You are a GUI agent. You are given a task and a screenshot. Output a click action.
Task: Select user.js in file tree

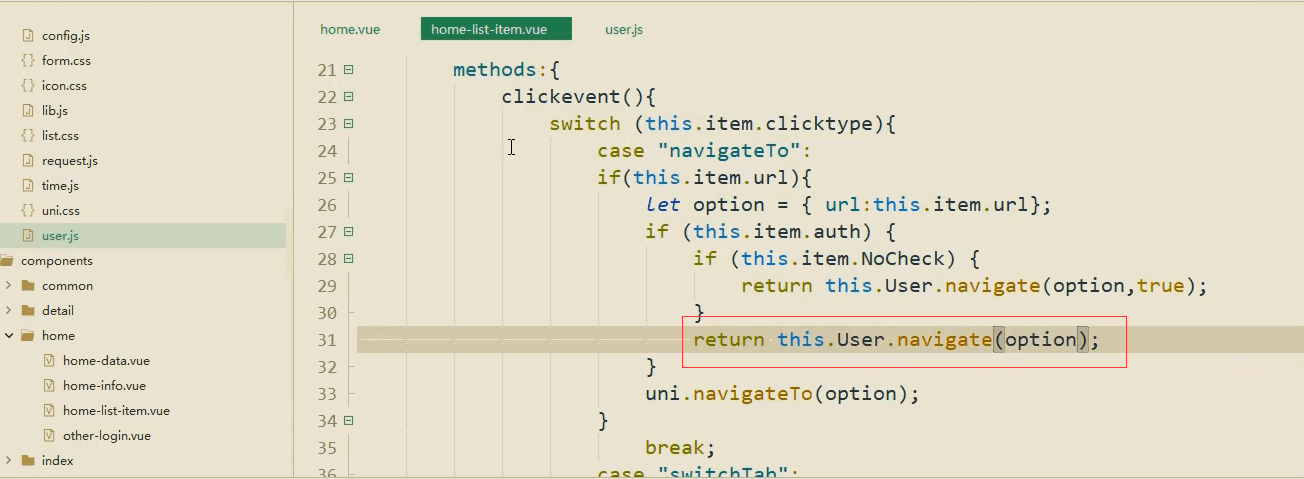point(143,235)
